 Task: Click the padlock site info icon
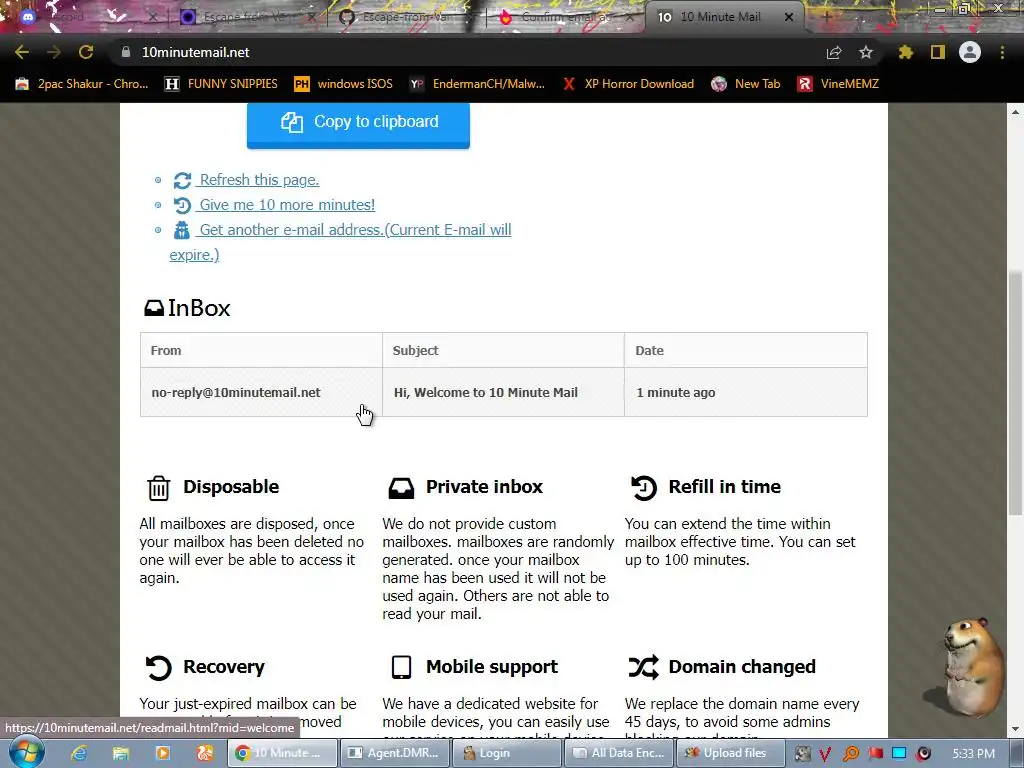pos(125,52)
